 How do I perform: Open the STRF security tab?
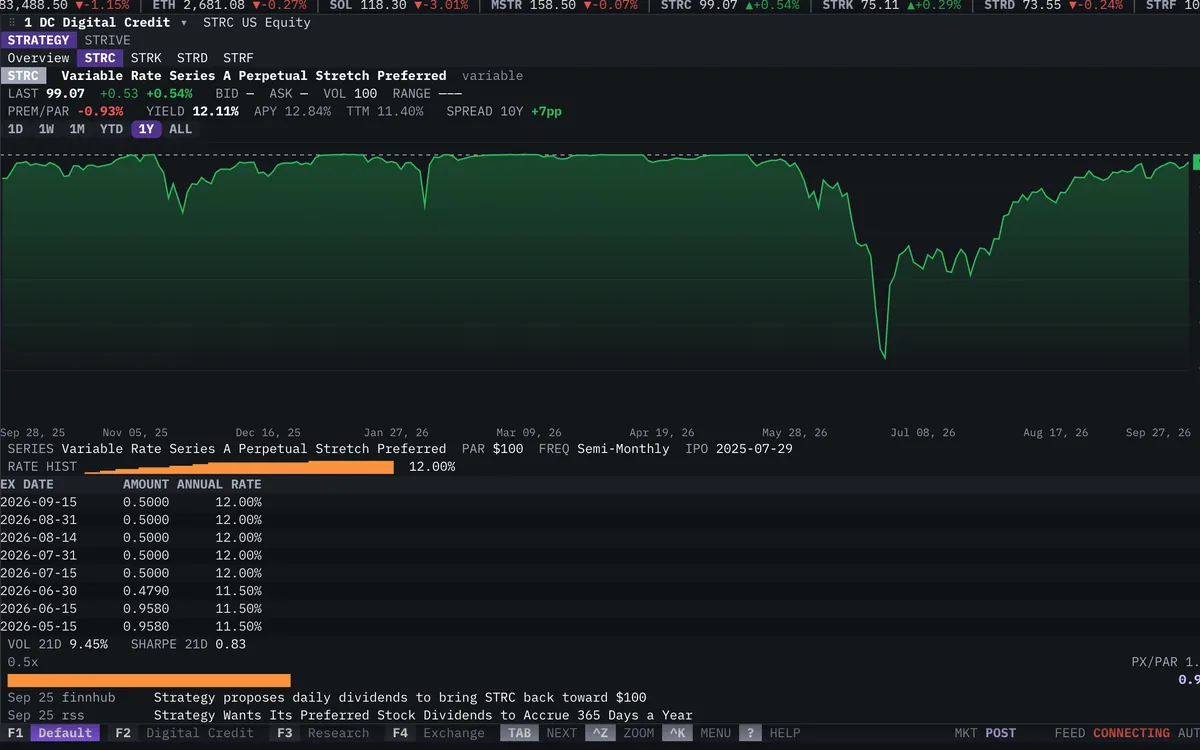tap(238, 58)
